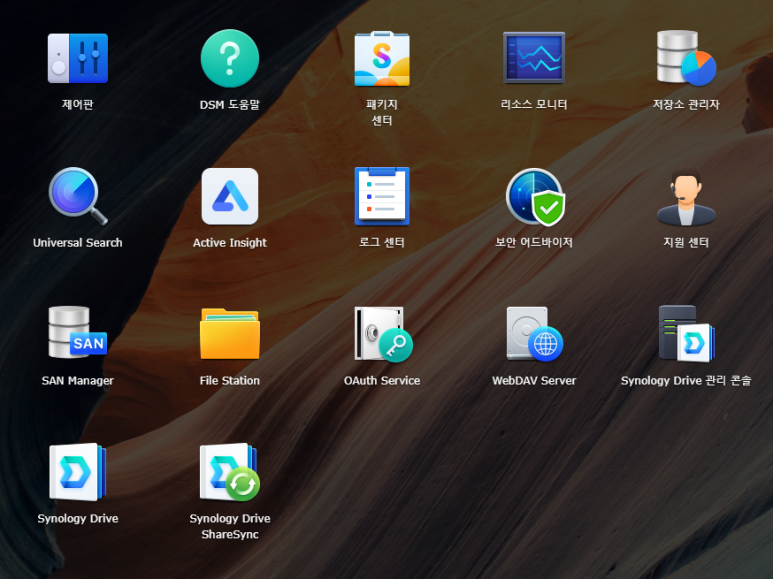Click the 로그 센터 text label
Screen dimensions: 773x579
(x=382, y=243)
